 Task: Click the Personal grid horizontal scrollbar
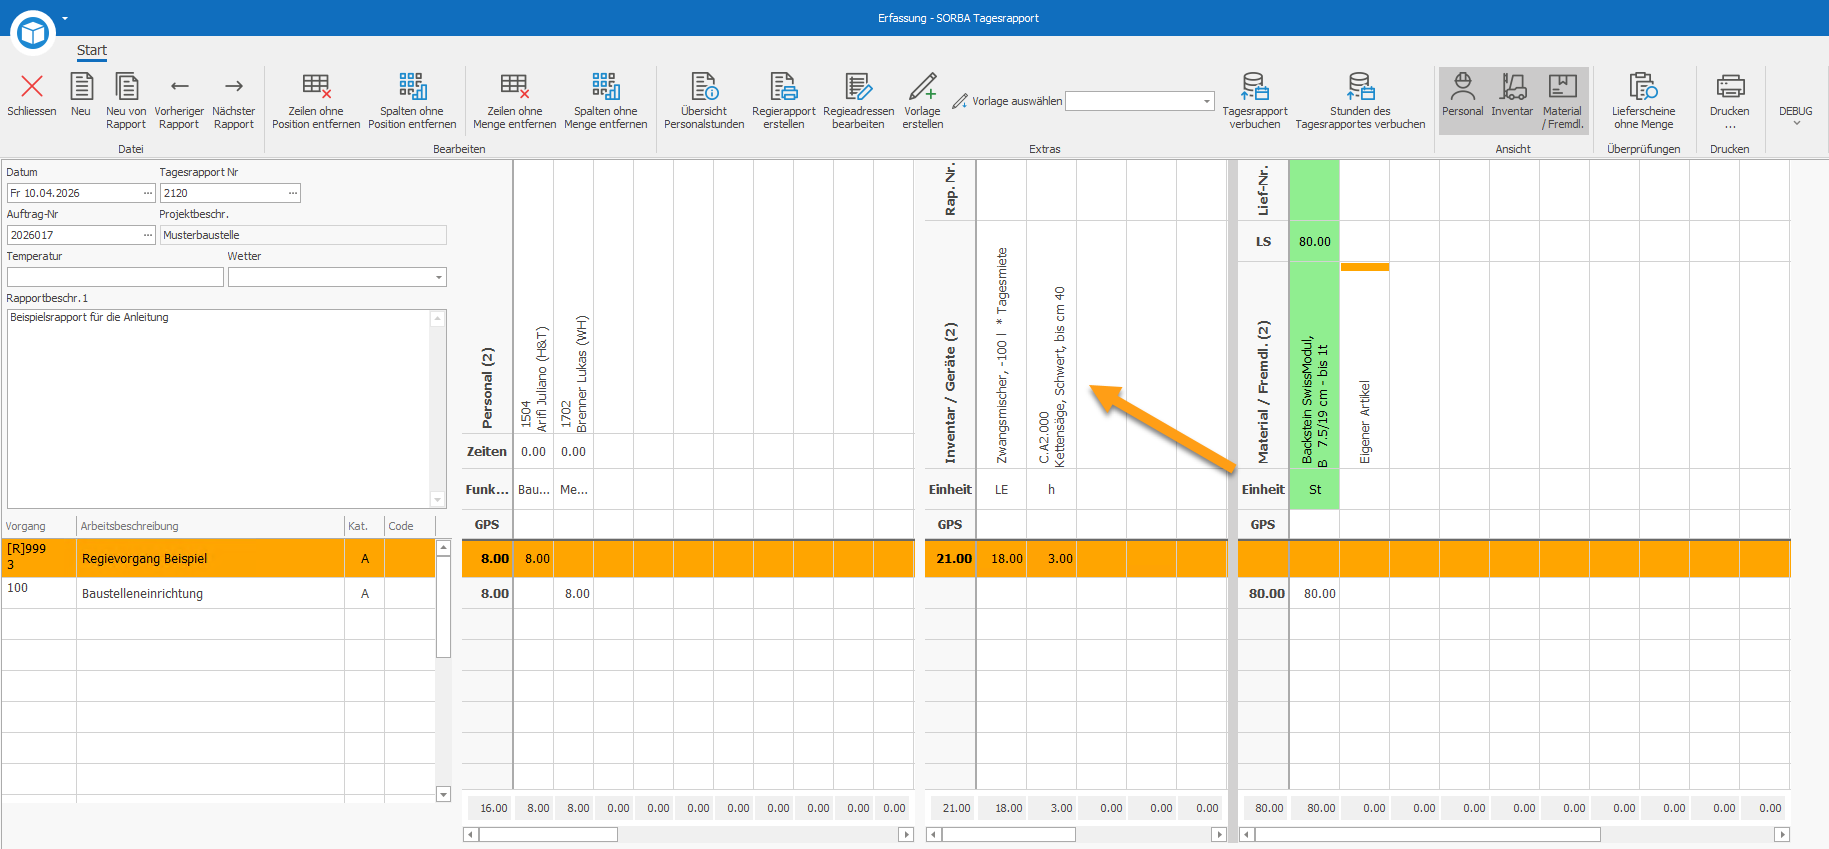pos(688,834)
